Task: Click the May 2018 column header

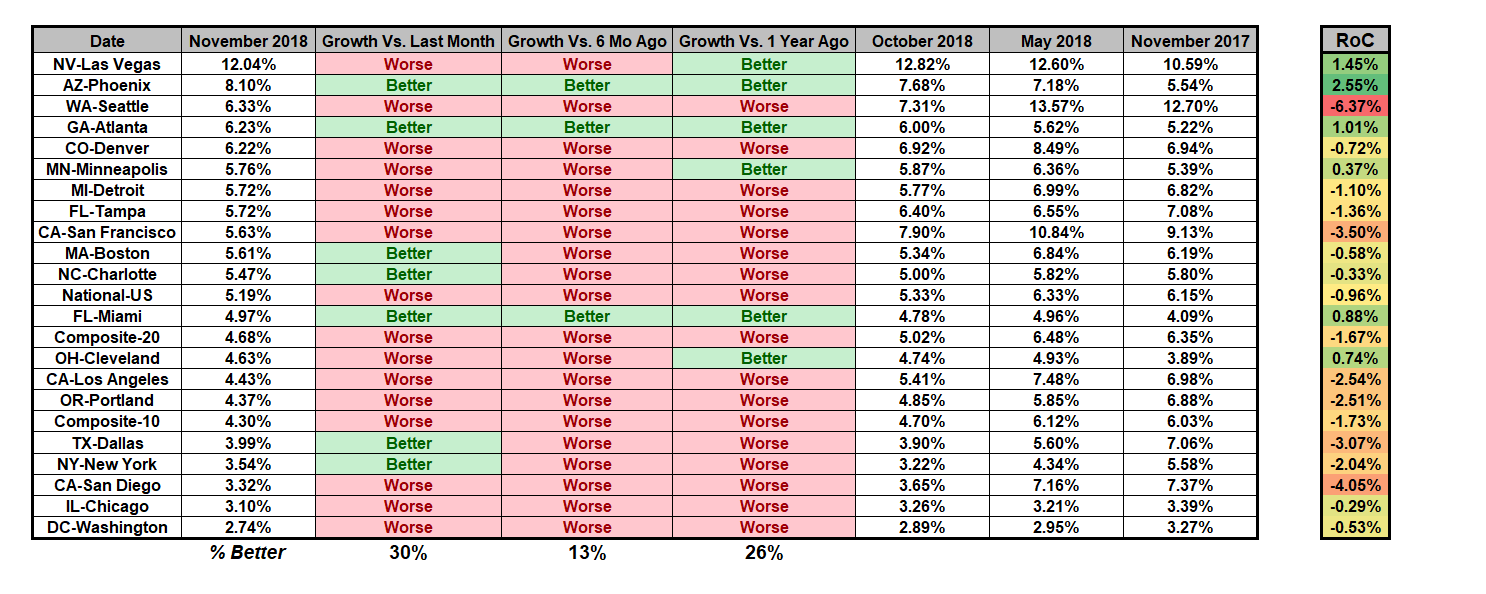Action: pos(1056,41)
